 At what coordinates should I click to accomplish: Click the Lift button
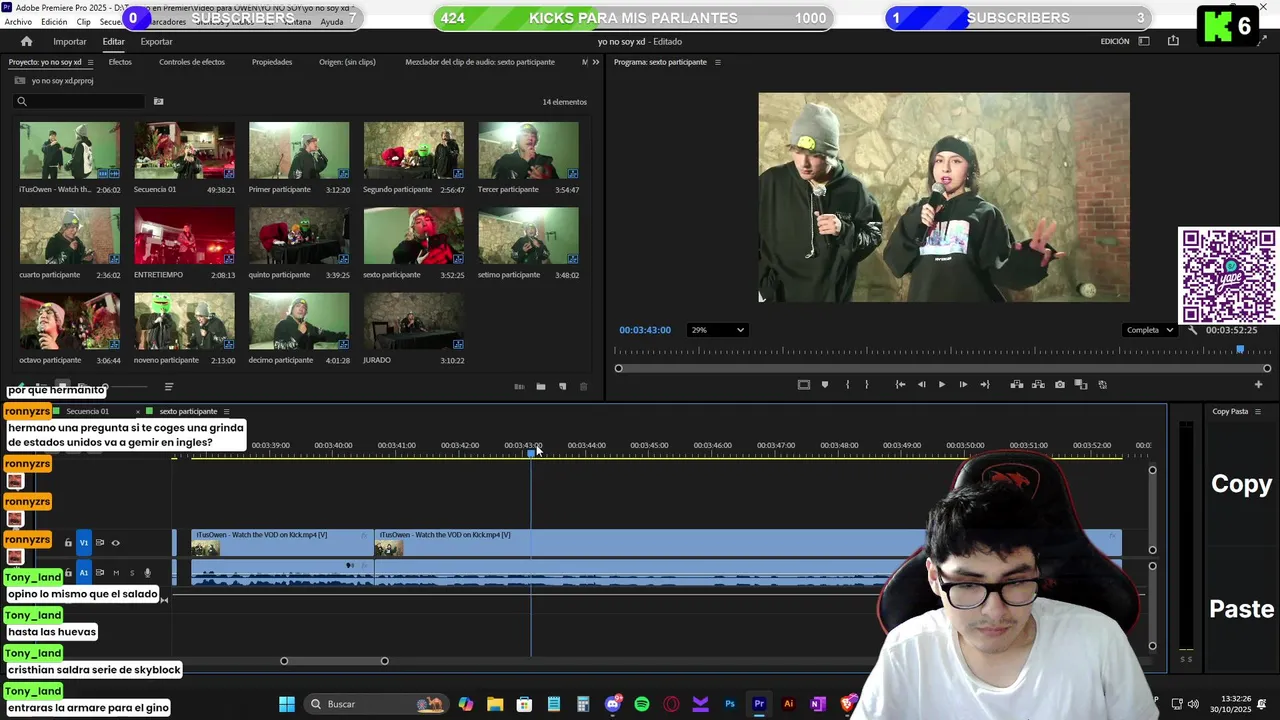click(1017, 384)
